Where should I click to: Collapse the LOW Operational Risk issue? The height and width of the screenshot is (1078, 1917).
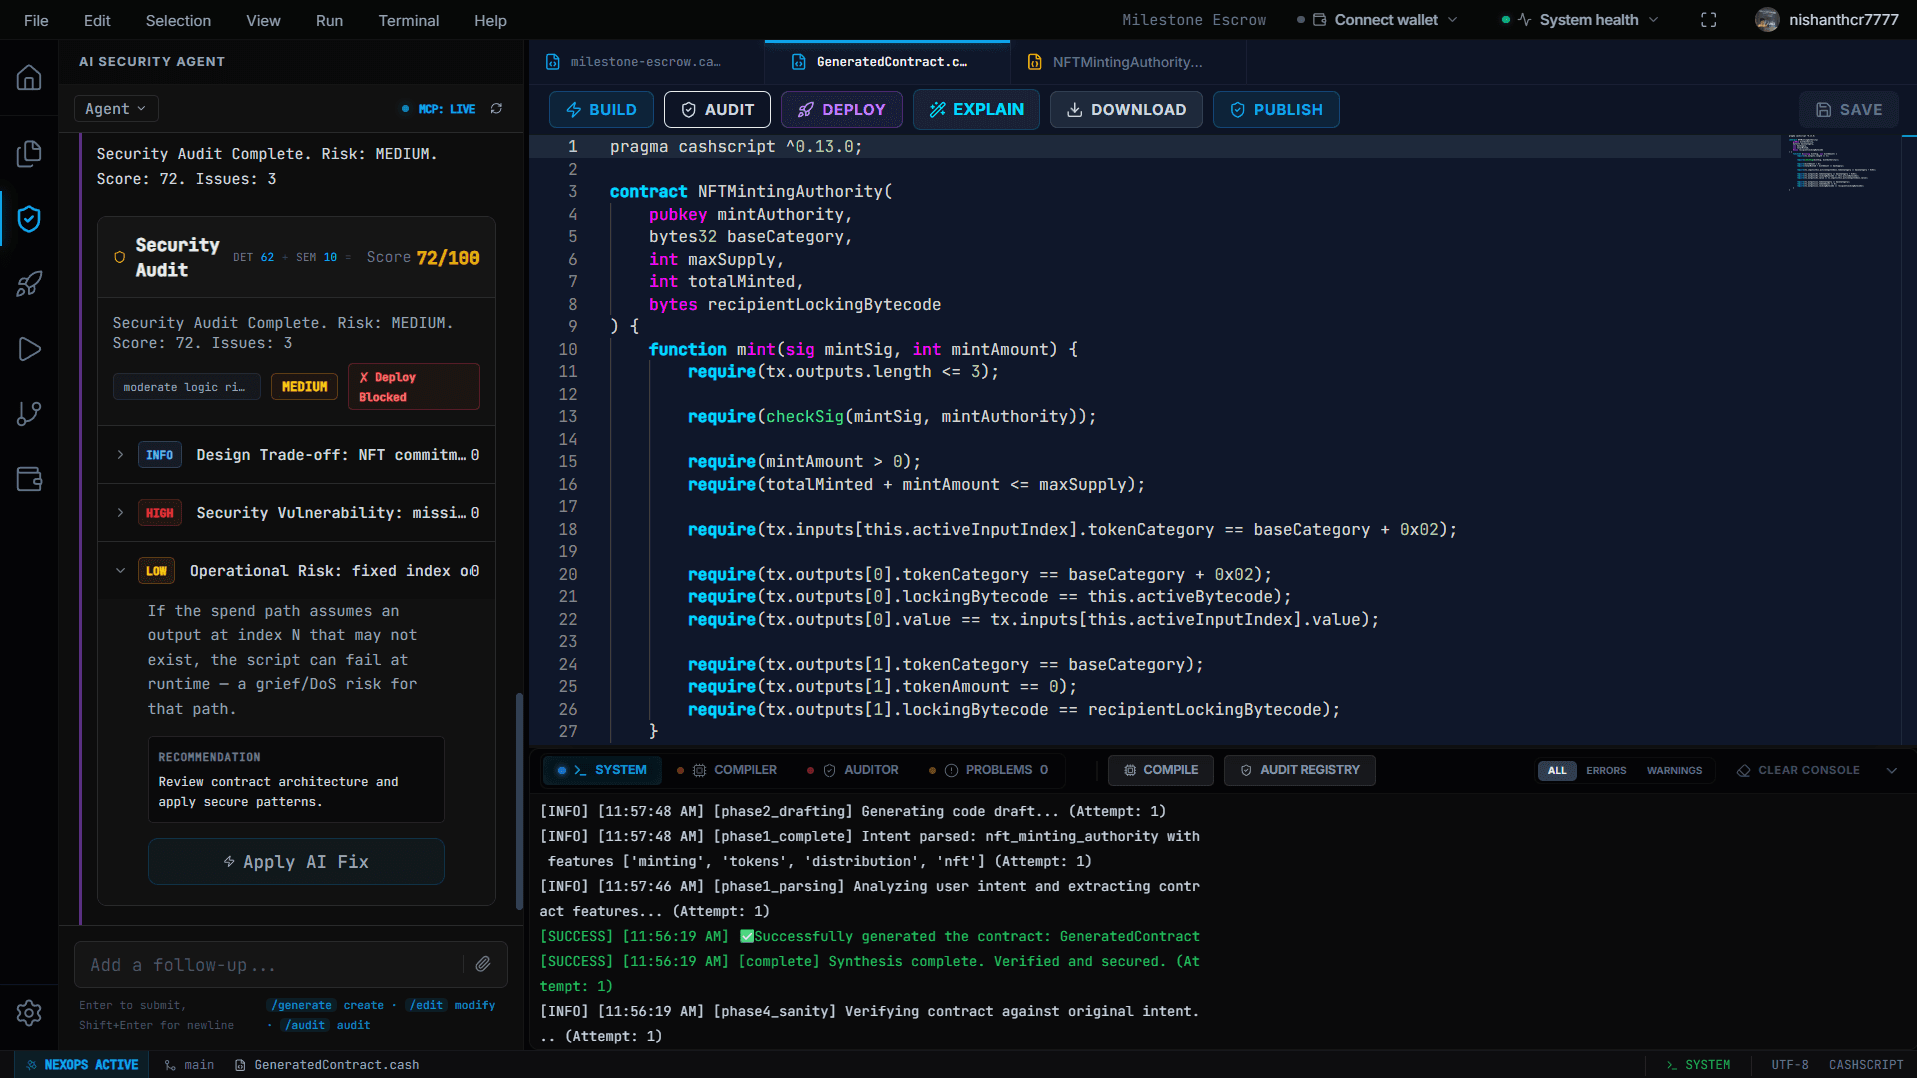coord(297,571)
